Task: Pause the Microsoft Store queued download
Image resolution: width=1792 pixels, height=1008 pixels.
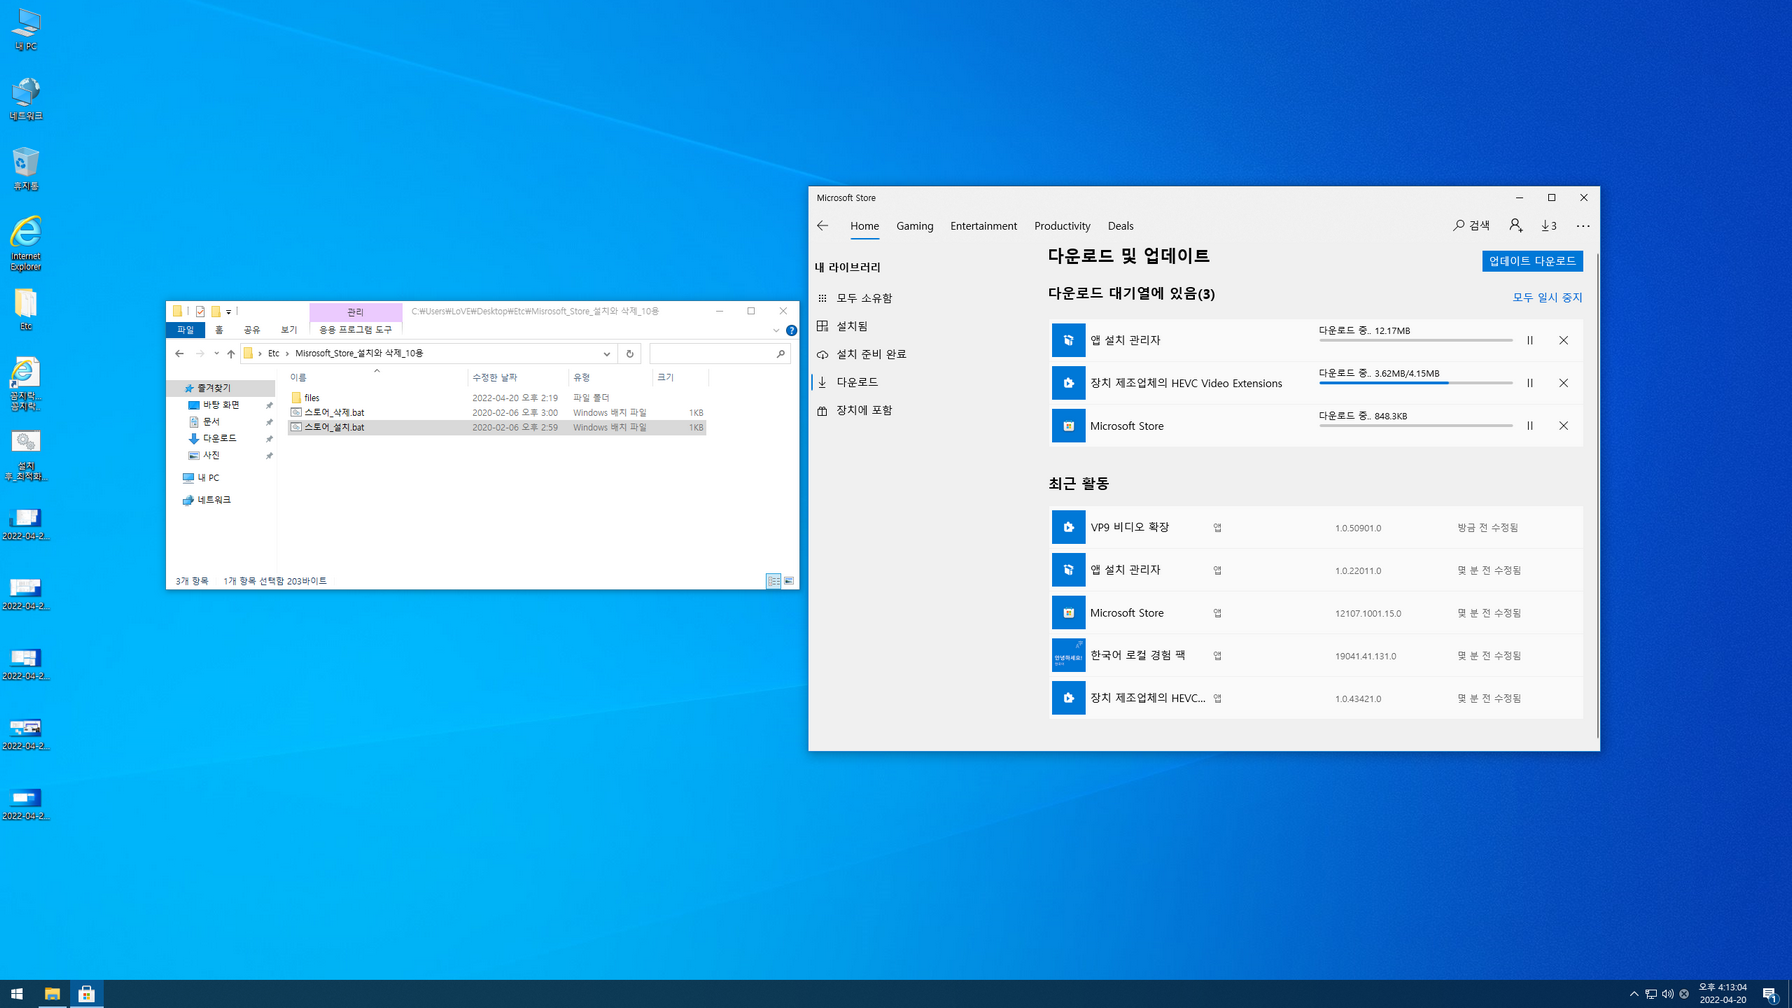Action: click(x=1530, y=426)
